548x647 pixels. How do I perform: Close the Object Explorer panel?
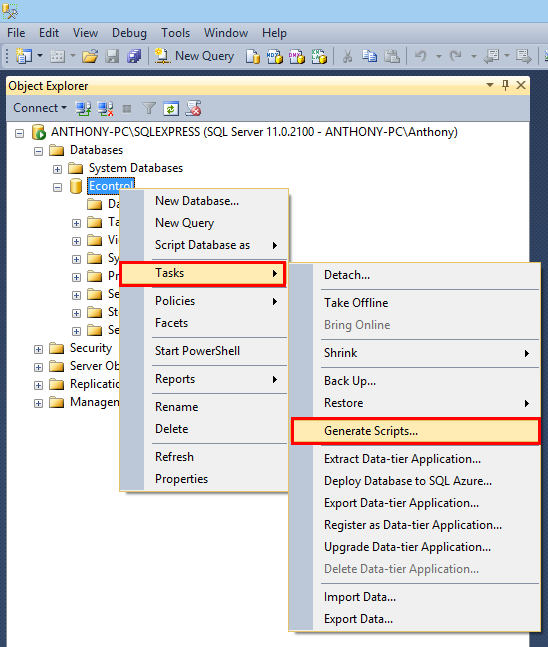pos(521,85)
